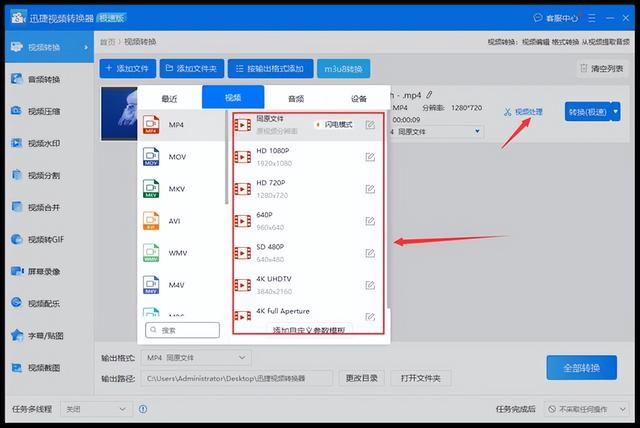Switch to the 视频 format tab
Image resolution: width=640 pixels, height=428 pixels.
pyautogui.click(x=233, y=97)
